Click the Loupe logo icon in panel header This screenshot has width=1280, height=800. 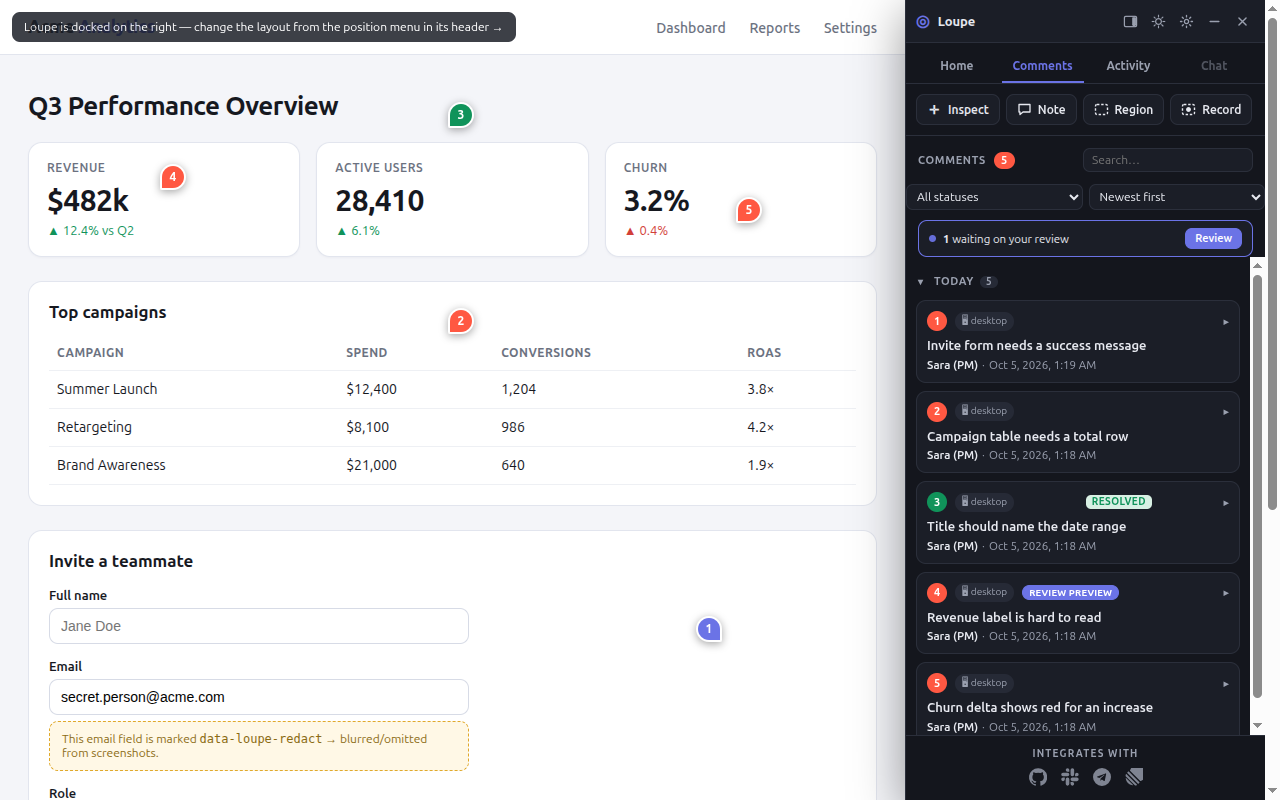922,22
